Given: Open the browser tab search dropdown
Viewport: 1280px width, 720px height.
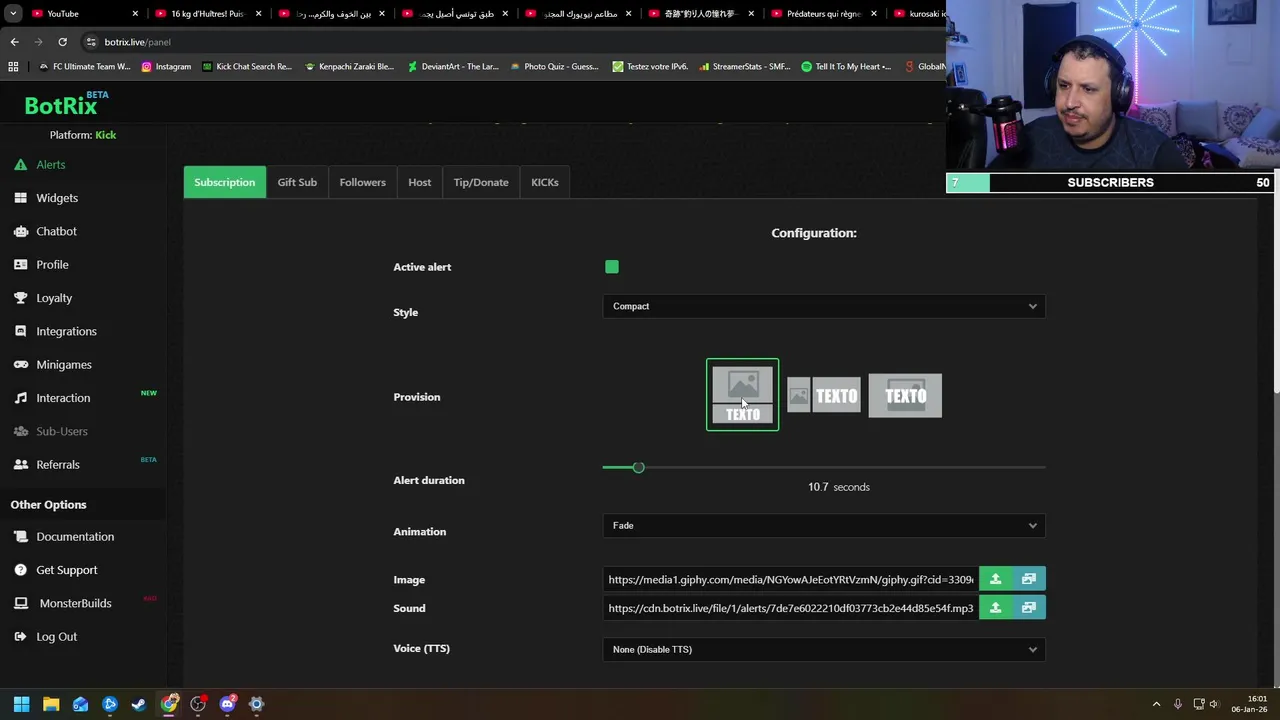Looking at the screenshot, I should point(13,14).
